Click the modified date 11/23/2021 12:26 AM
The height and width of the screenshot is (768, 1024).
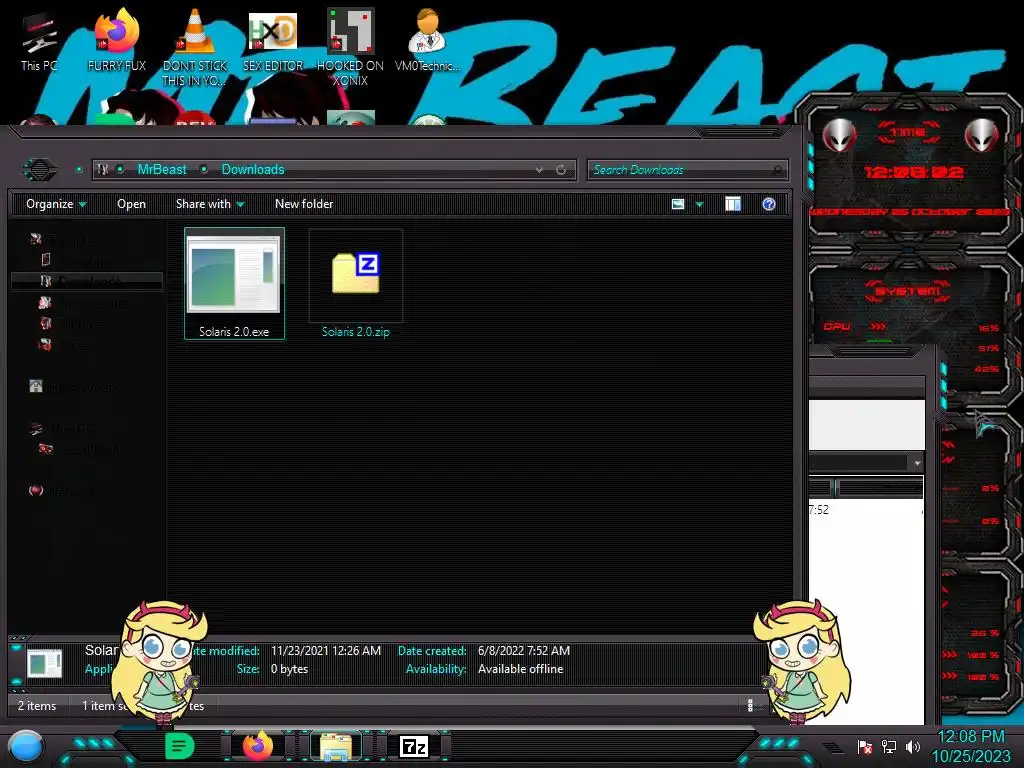click(x=326, y=651)
